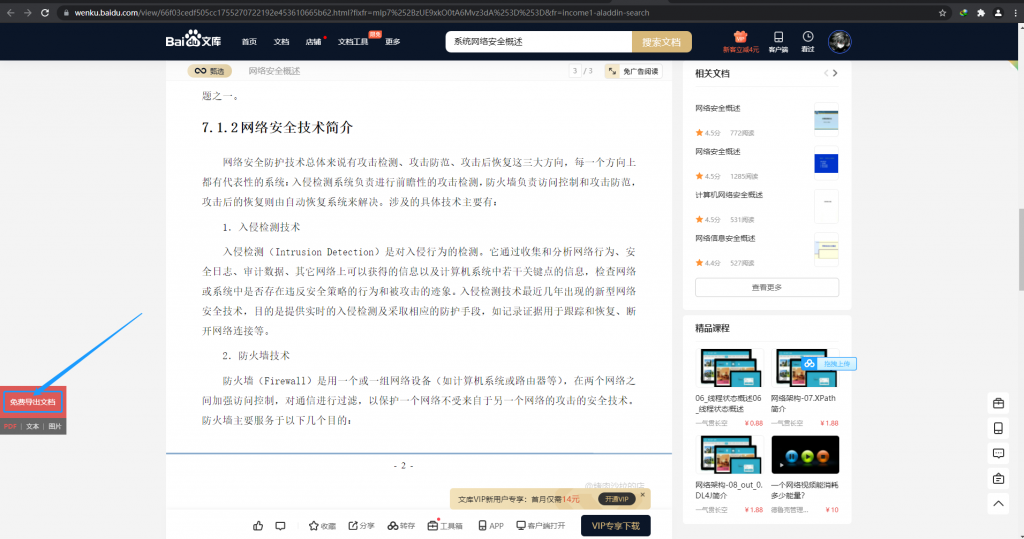Click the Baidu Wenku logo
The height and width of the screenshot is (539, 1024).
pyautogui.click(x=193, y=39)
